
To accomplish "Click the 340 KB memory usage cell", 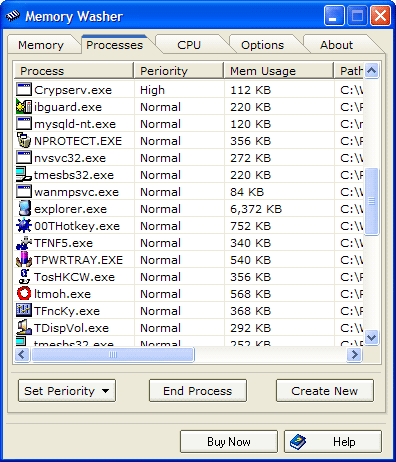I will pyautogui.click(x=251, y=243).
